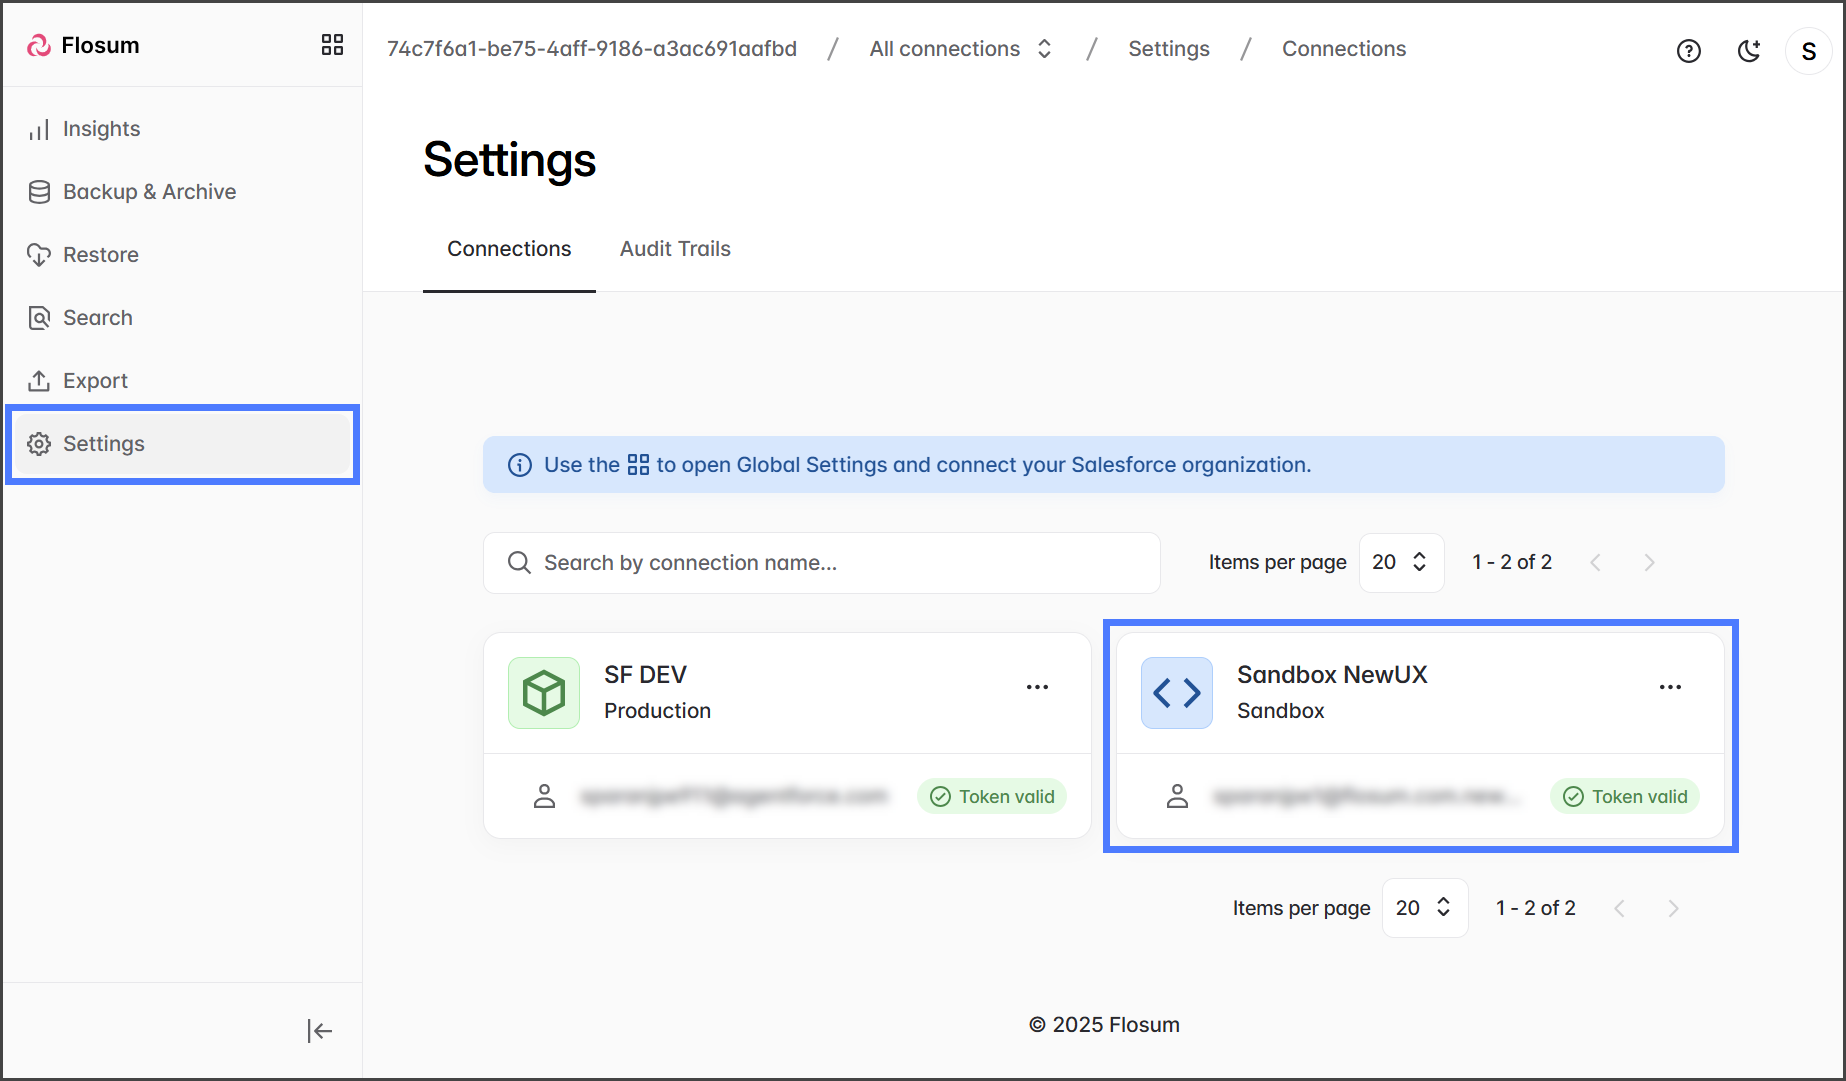Click the Settings breadcrumb link
Screen dimensions: 1846x1081
1168,49
